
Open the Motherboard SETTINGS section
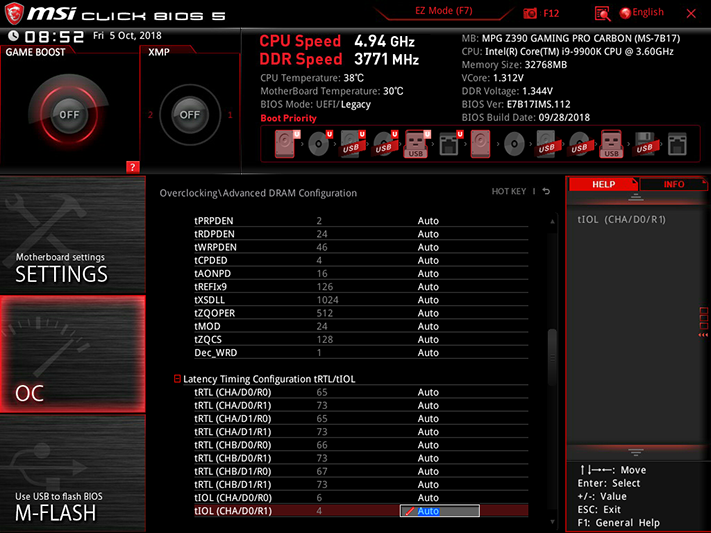coord(73,235)
